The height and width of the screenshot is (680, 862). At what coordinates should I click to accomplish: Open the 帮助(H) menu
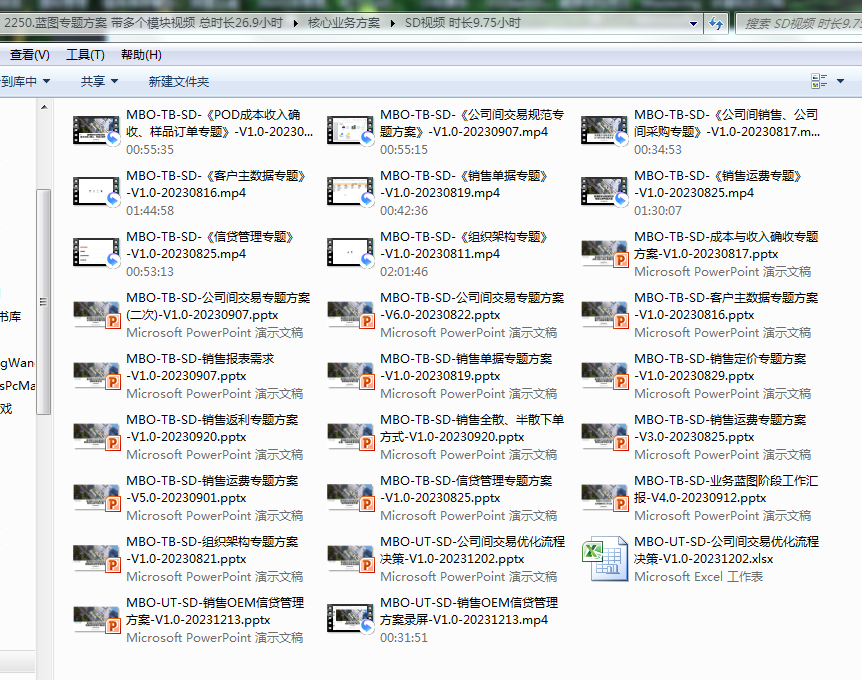tap(140, 54)
